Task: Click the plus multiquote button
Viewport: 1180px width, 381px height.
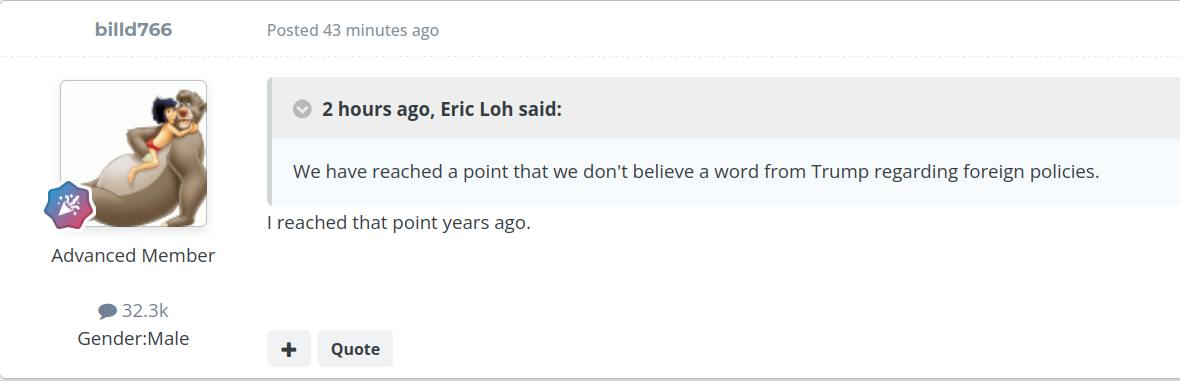Action: click(289, 349)
